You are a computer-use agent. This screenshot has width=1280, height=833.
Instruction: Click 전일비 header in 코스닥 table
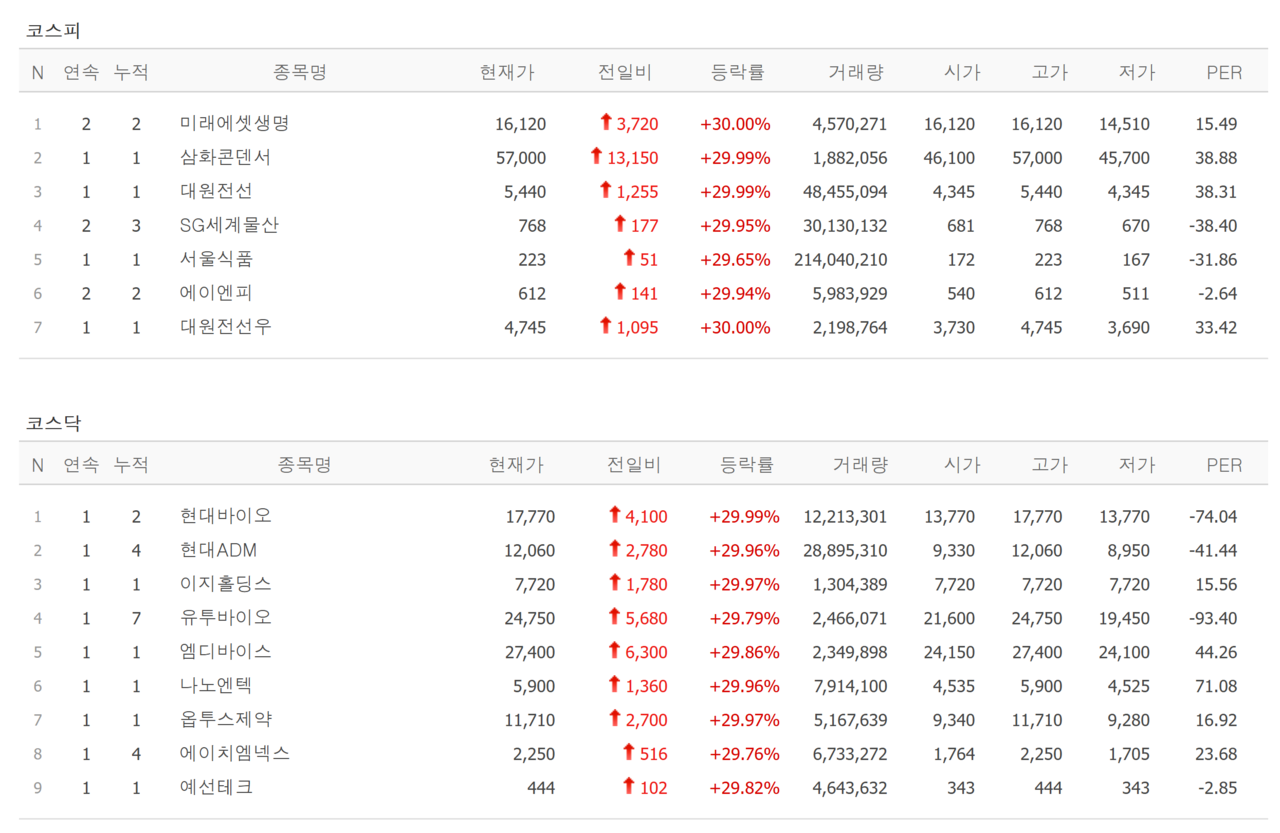click(634, 465)
